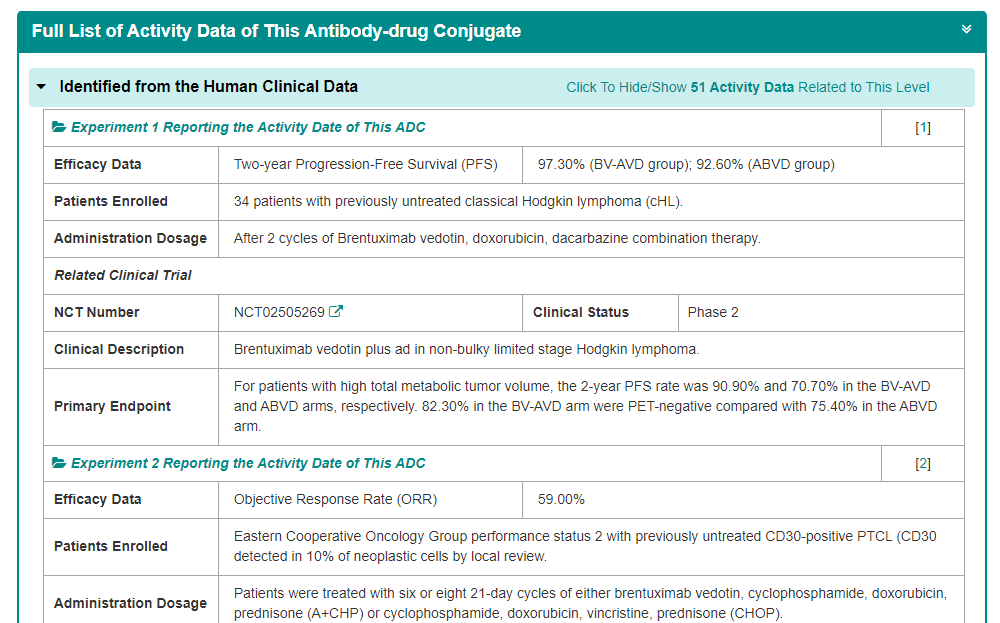Click the 59.00% efficacy value

(561, 500)
